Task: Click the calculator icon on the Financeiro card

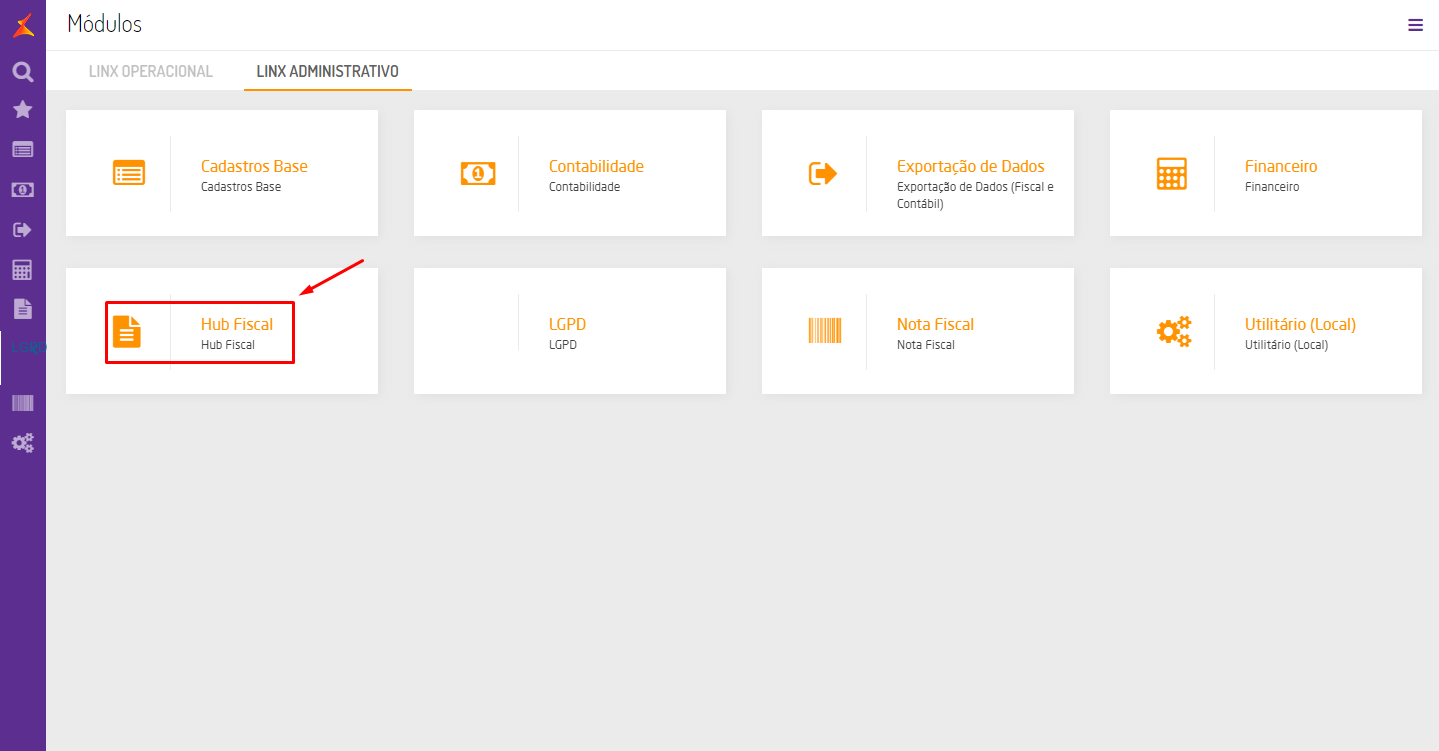Action: point(1171,173)
